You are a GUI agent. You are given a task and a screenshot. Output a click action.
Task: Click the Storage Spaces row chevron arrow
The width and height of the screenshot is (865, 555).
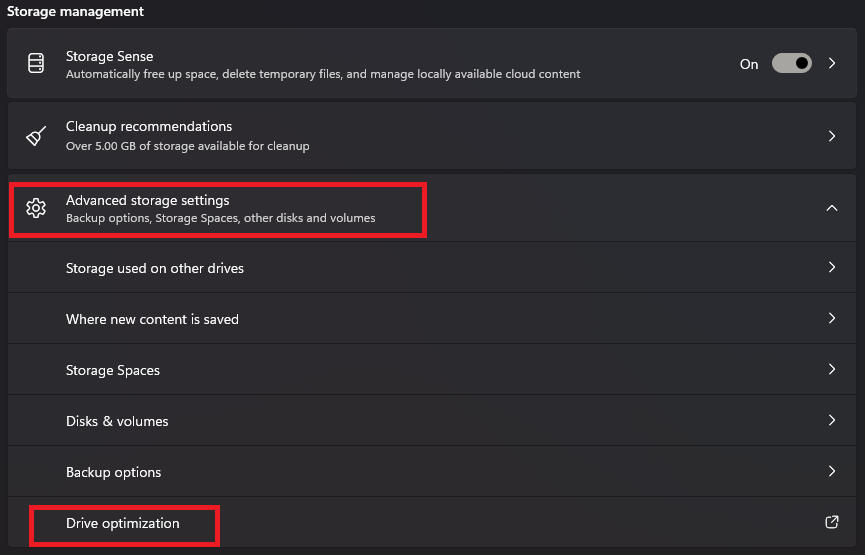click(x=832, y=369)
